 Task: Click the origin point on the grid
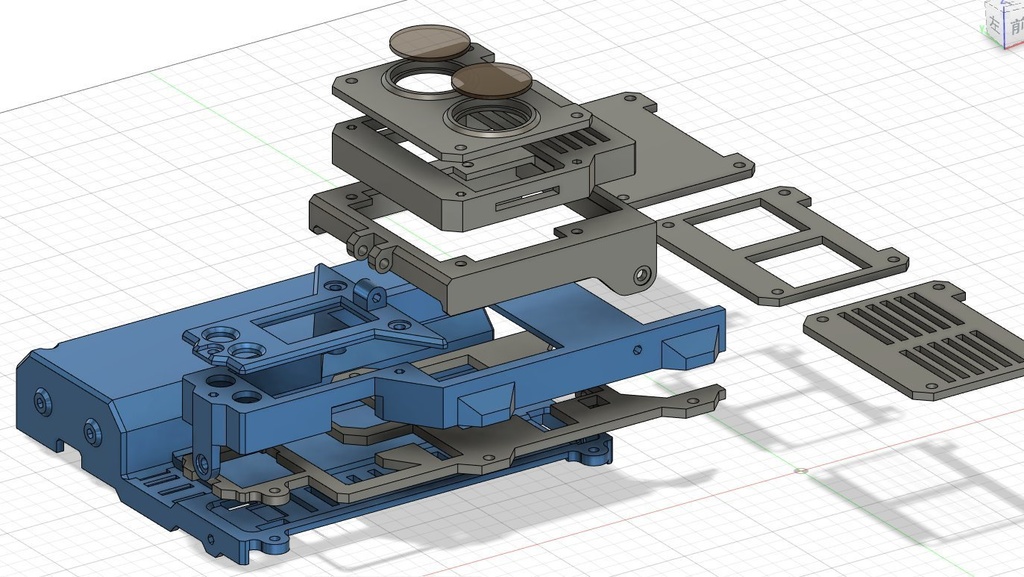tap(803, 470)
